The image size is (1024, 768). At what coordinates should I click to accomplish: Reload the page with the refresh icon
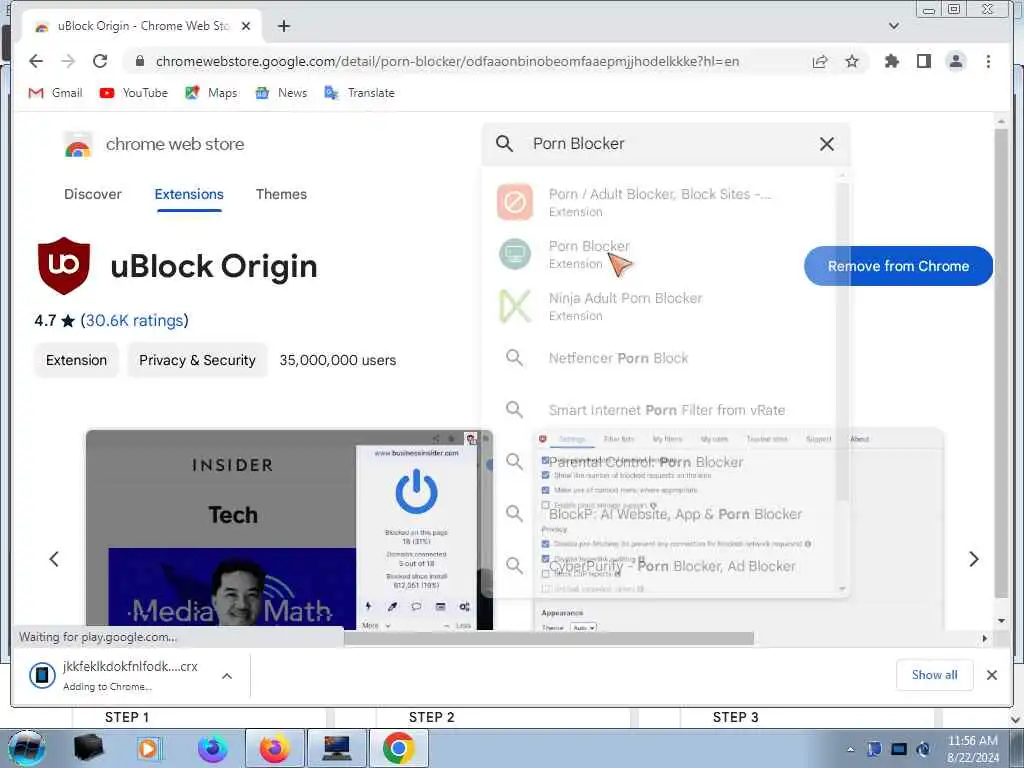tap(100, 61)
